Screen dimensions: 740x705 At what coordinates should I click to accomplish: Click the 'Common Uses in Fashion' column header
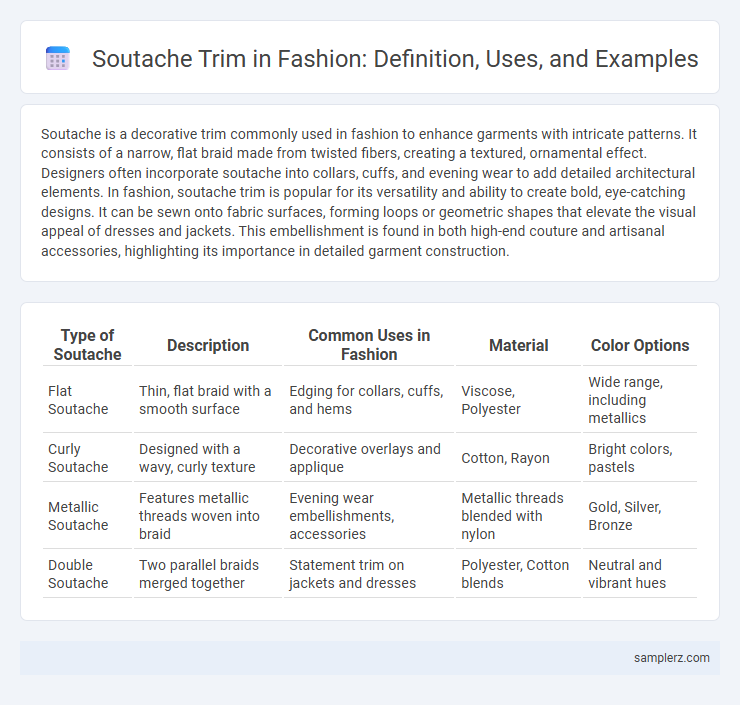369,345
